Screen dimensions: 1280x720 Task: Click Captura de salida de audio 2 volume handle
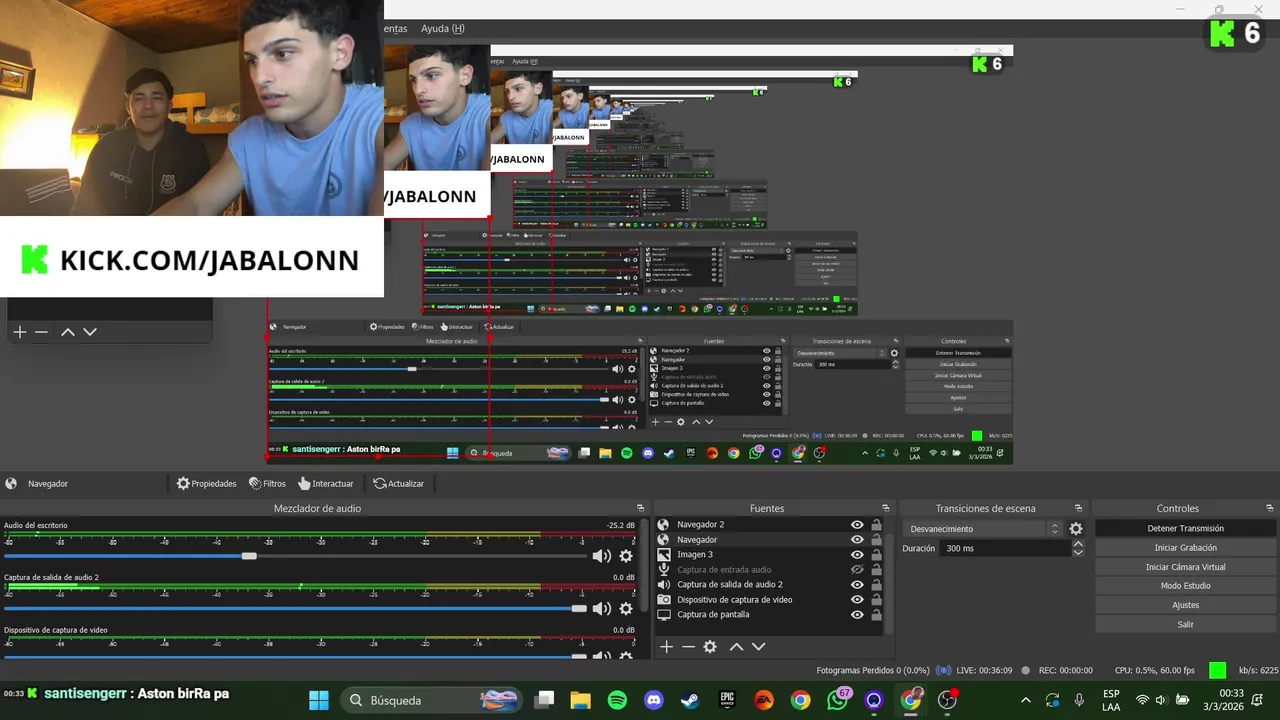[579, 608]
